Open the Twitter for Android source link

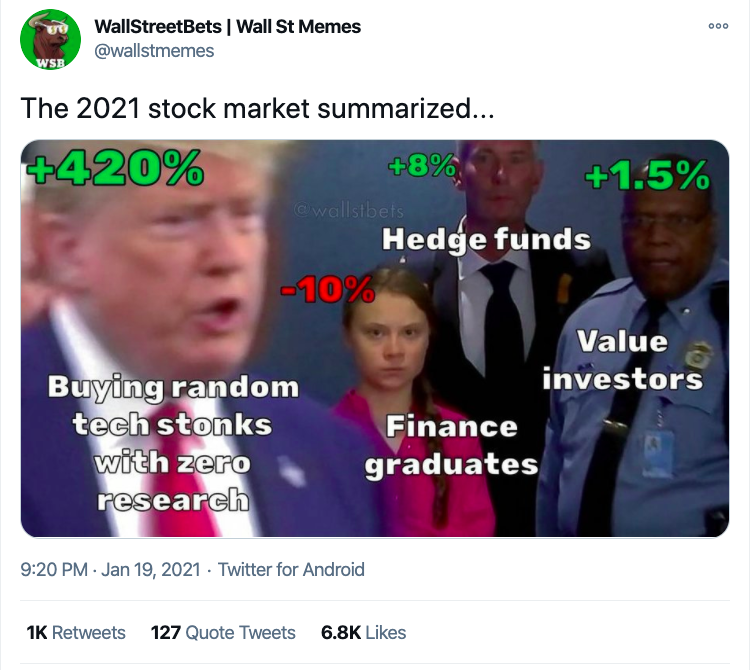[x=291, y=570]
